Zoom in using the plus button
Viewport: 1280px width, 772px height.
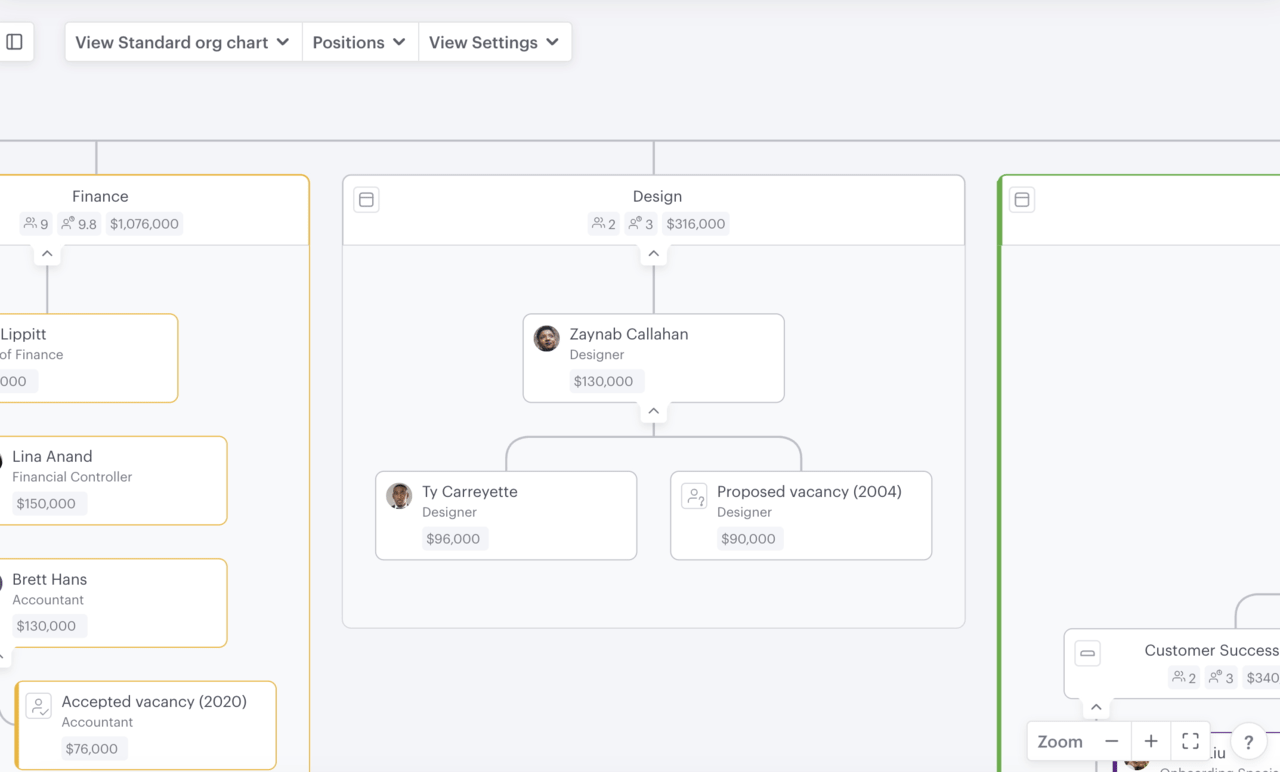tap(1150, 741)
